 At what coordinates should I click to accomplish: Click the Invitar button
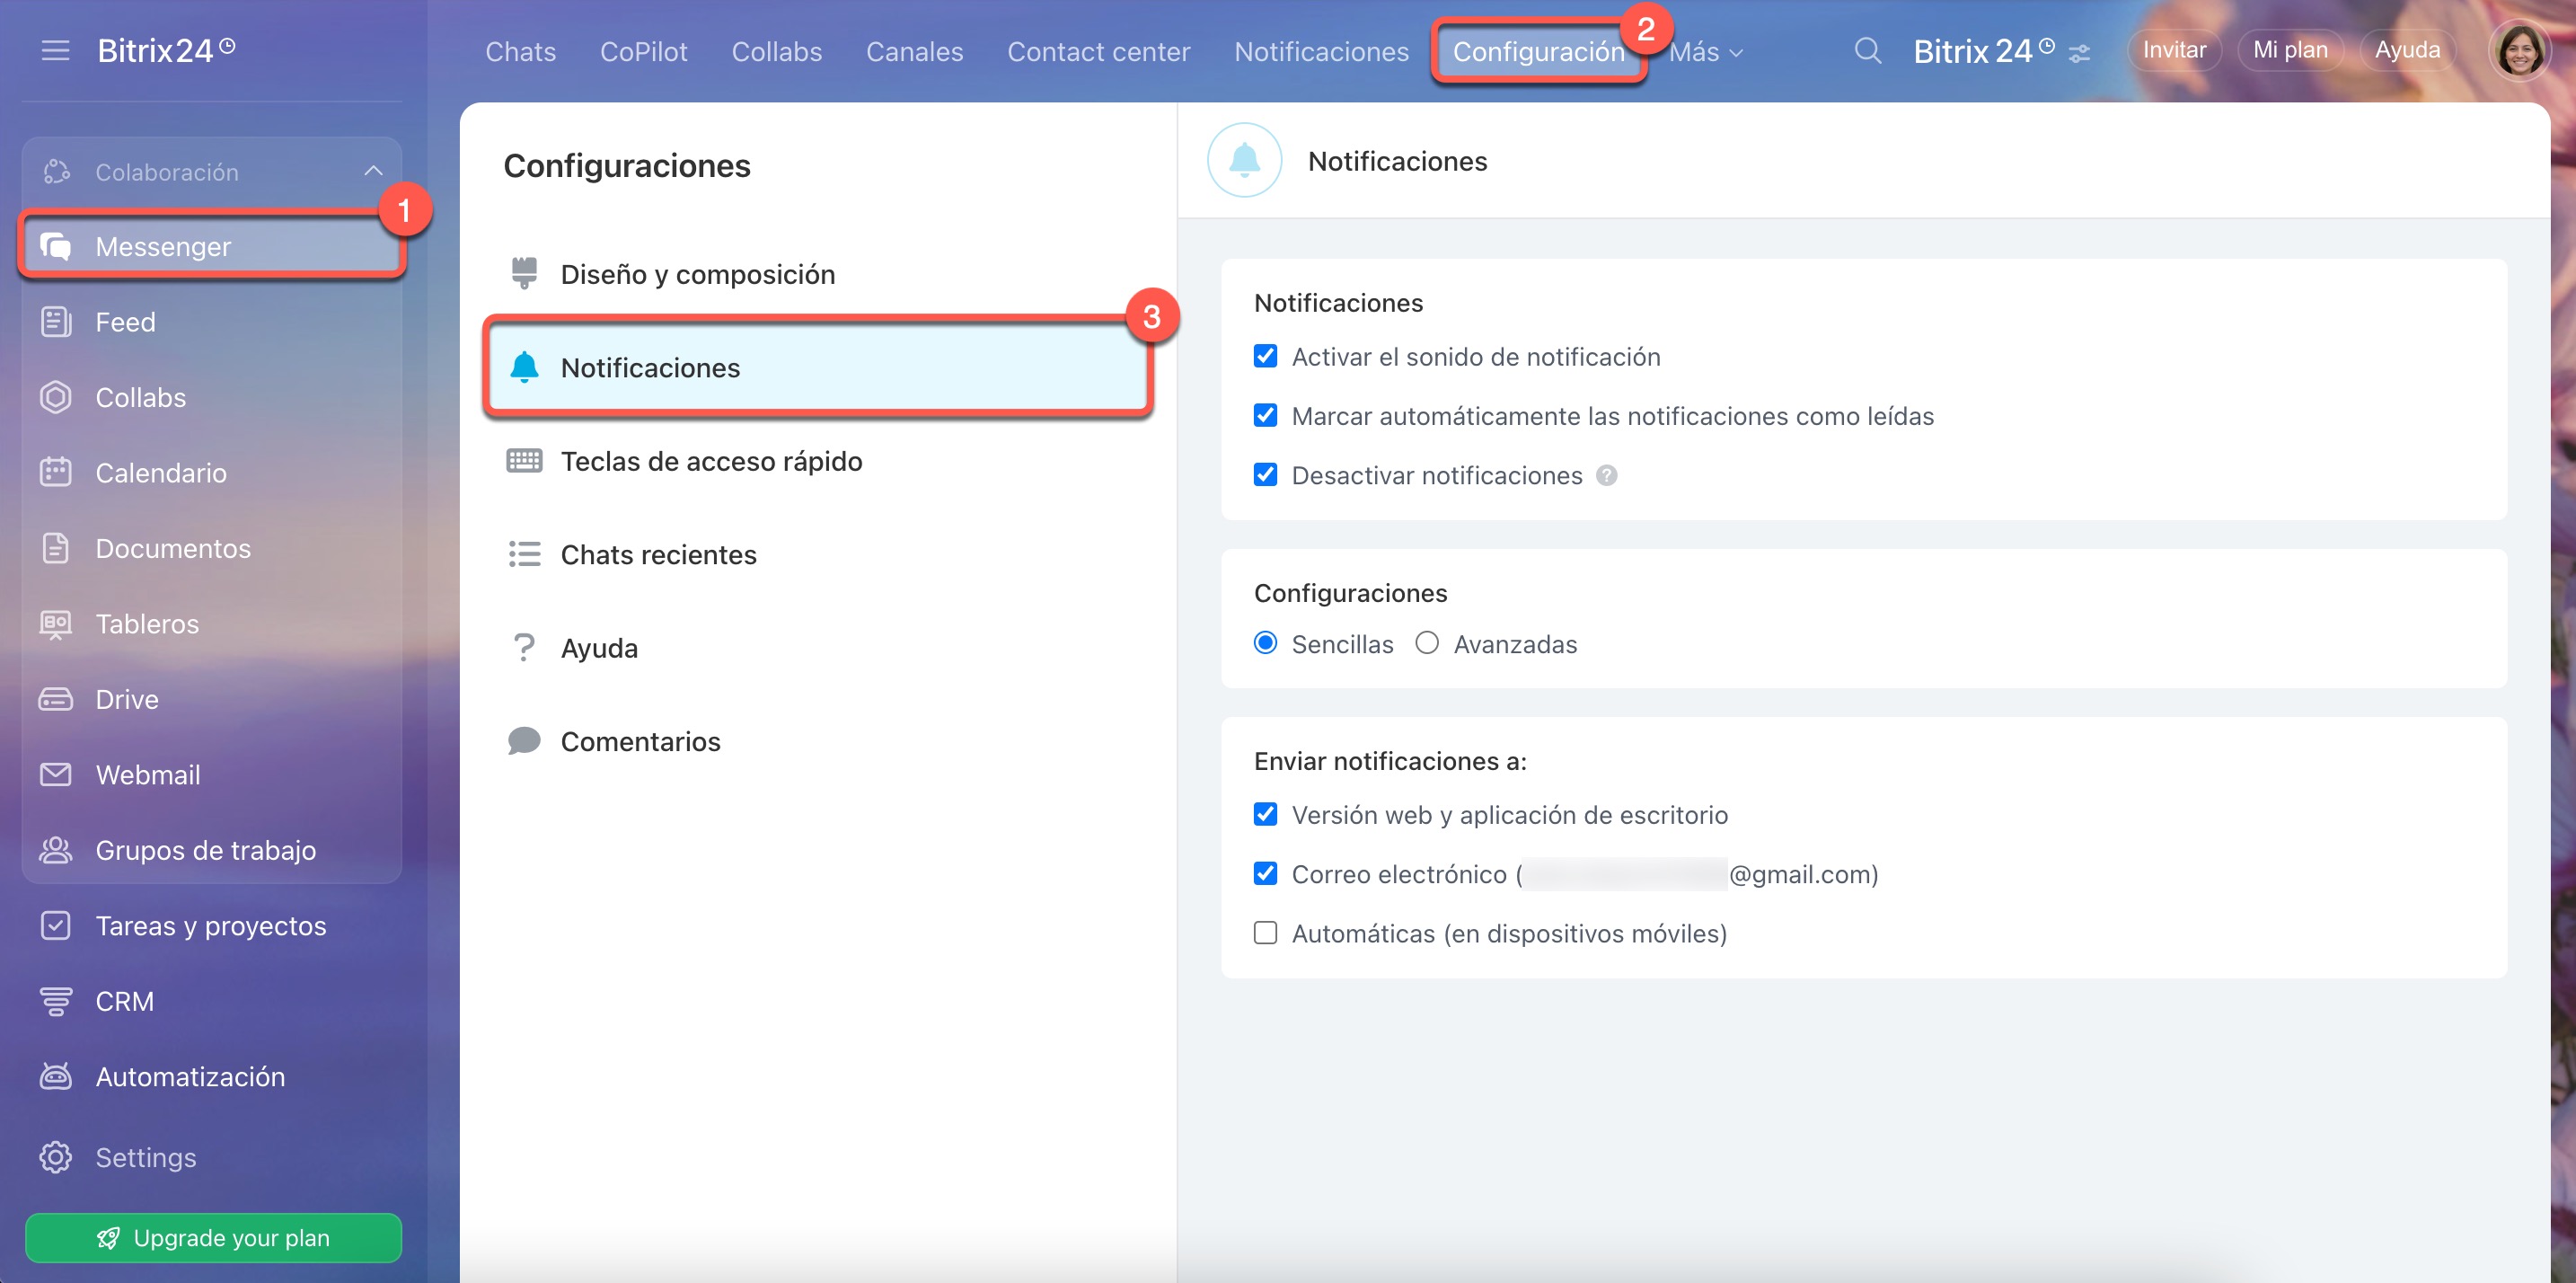(2174, 50)
